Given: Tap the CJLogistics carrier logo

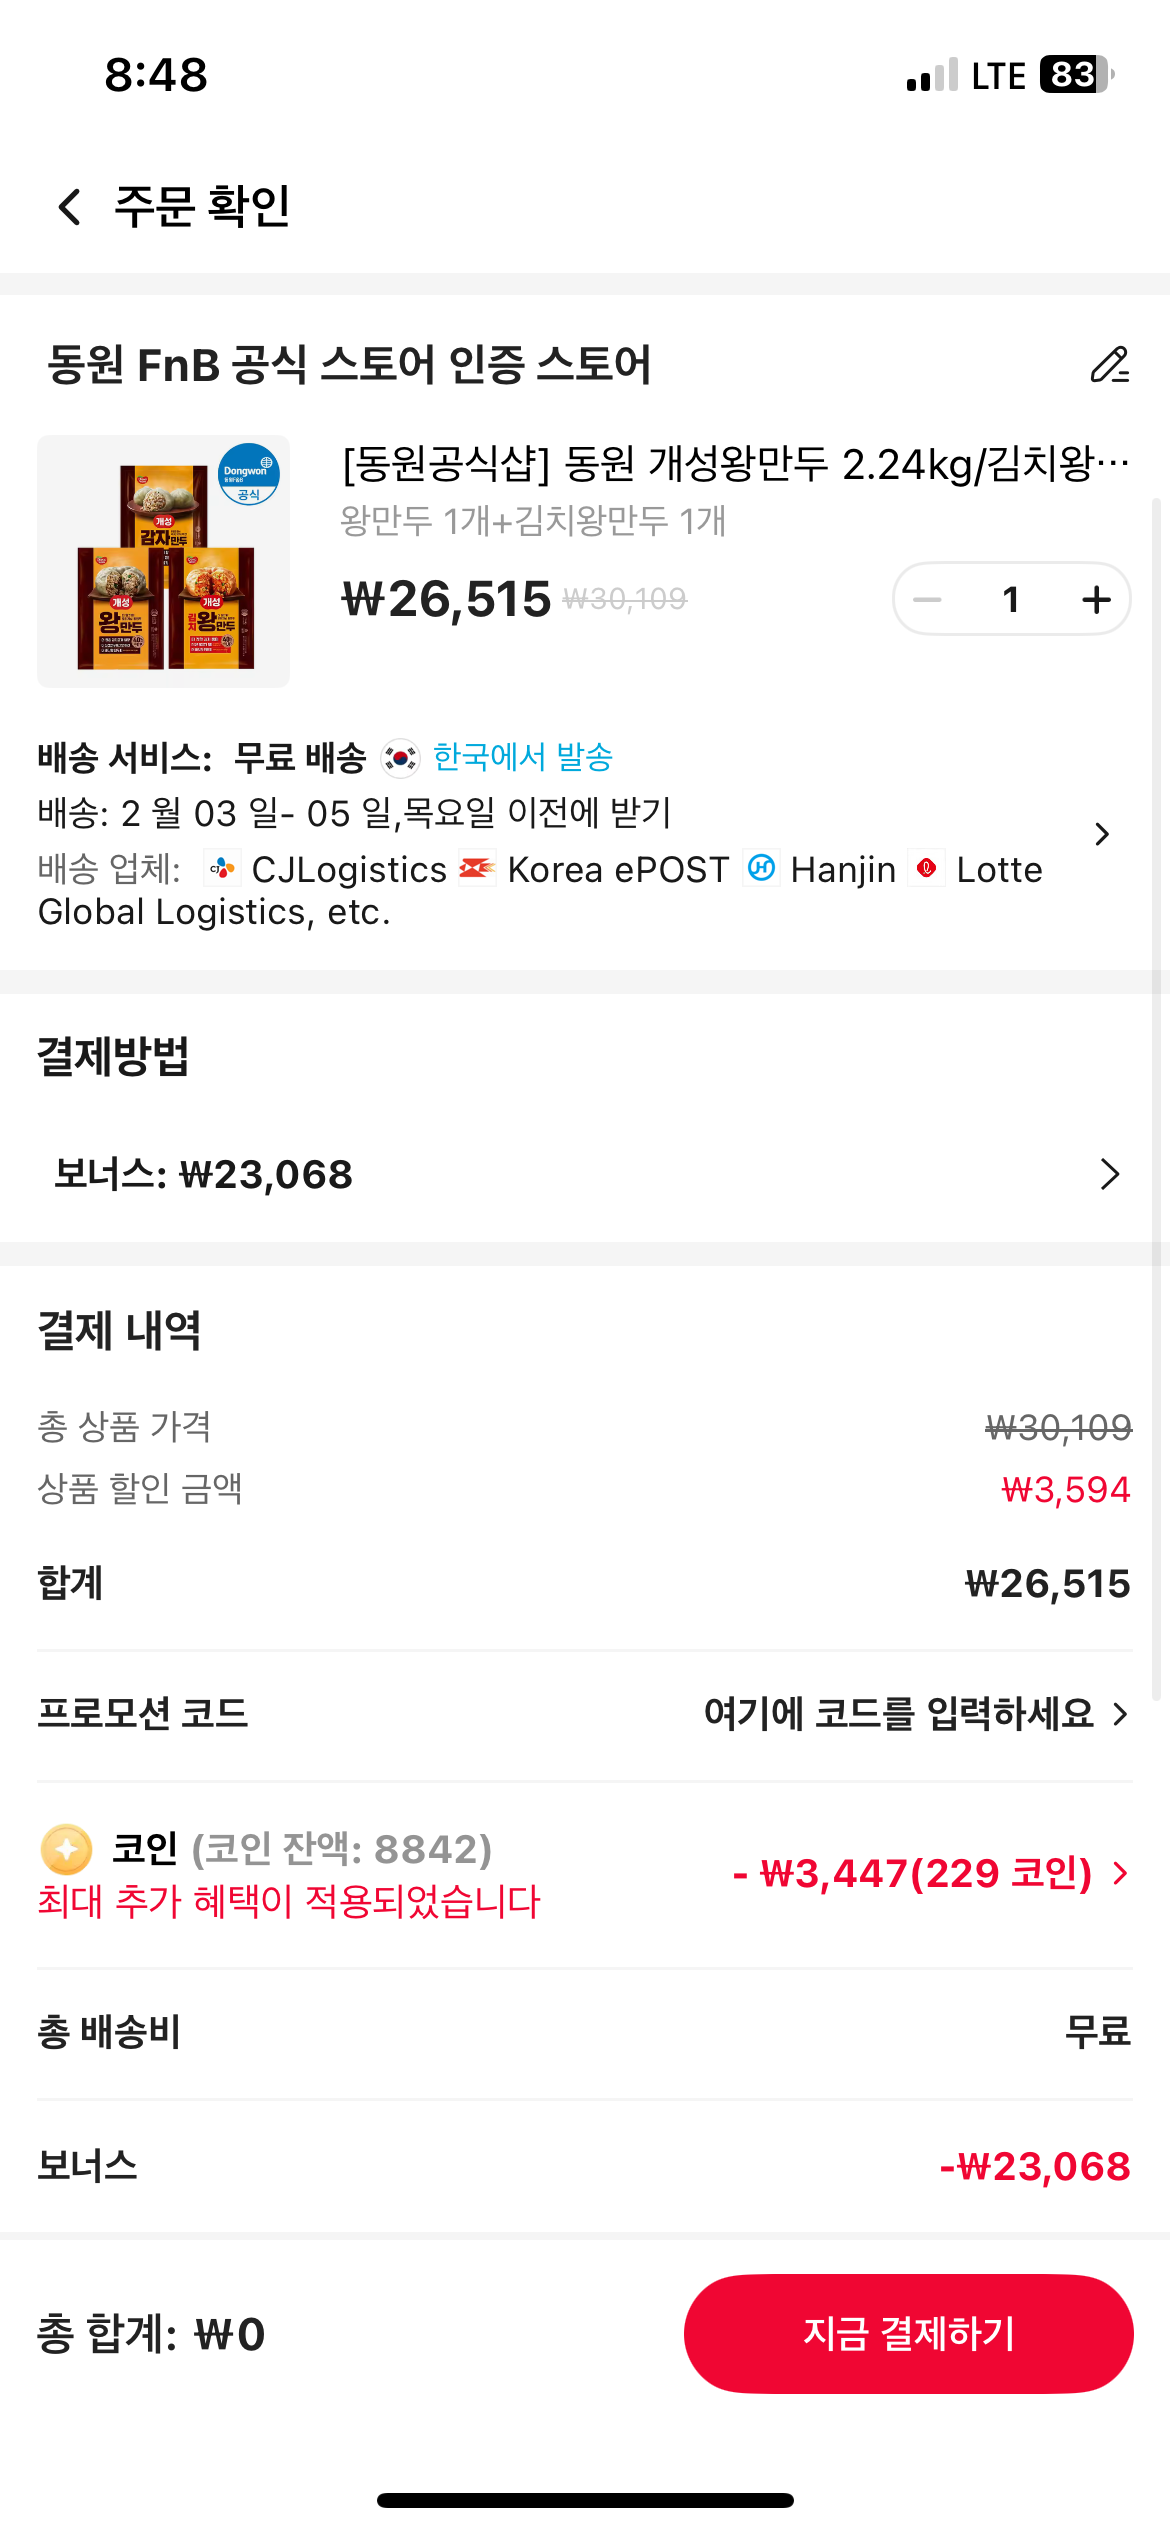Looking at the screenshot, I should pos(222,869).
